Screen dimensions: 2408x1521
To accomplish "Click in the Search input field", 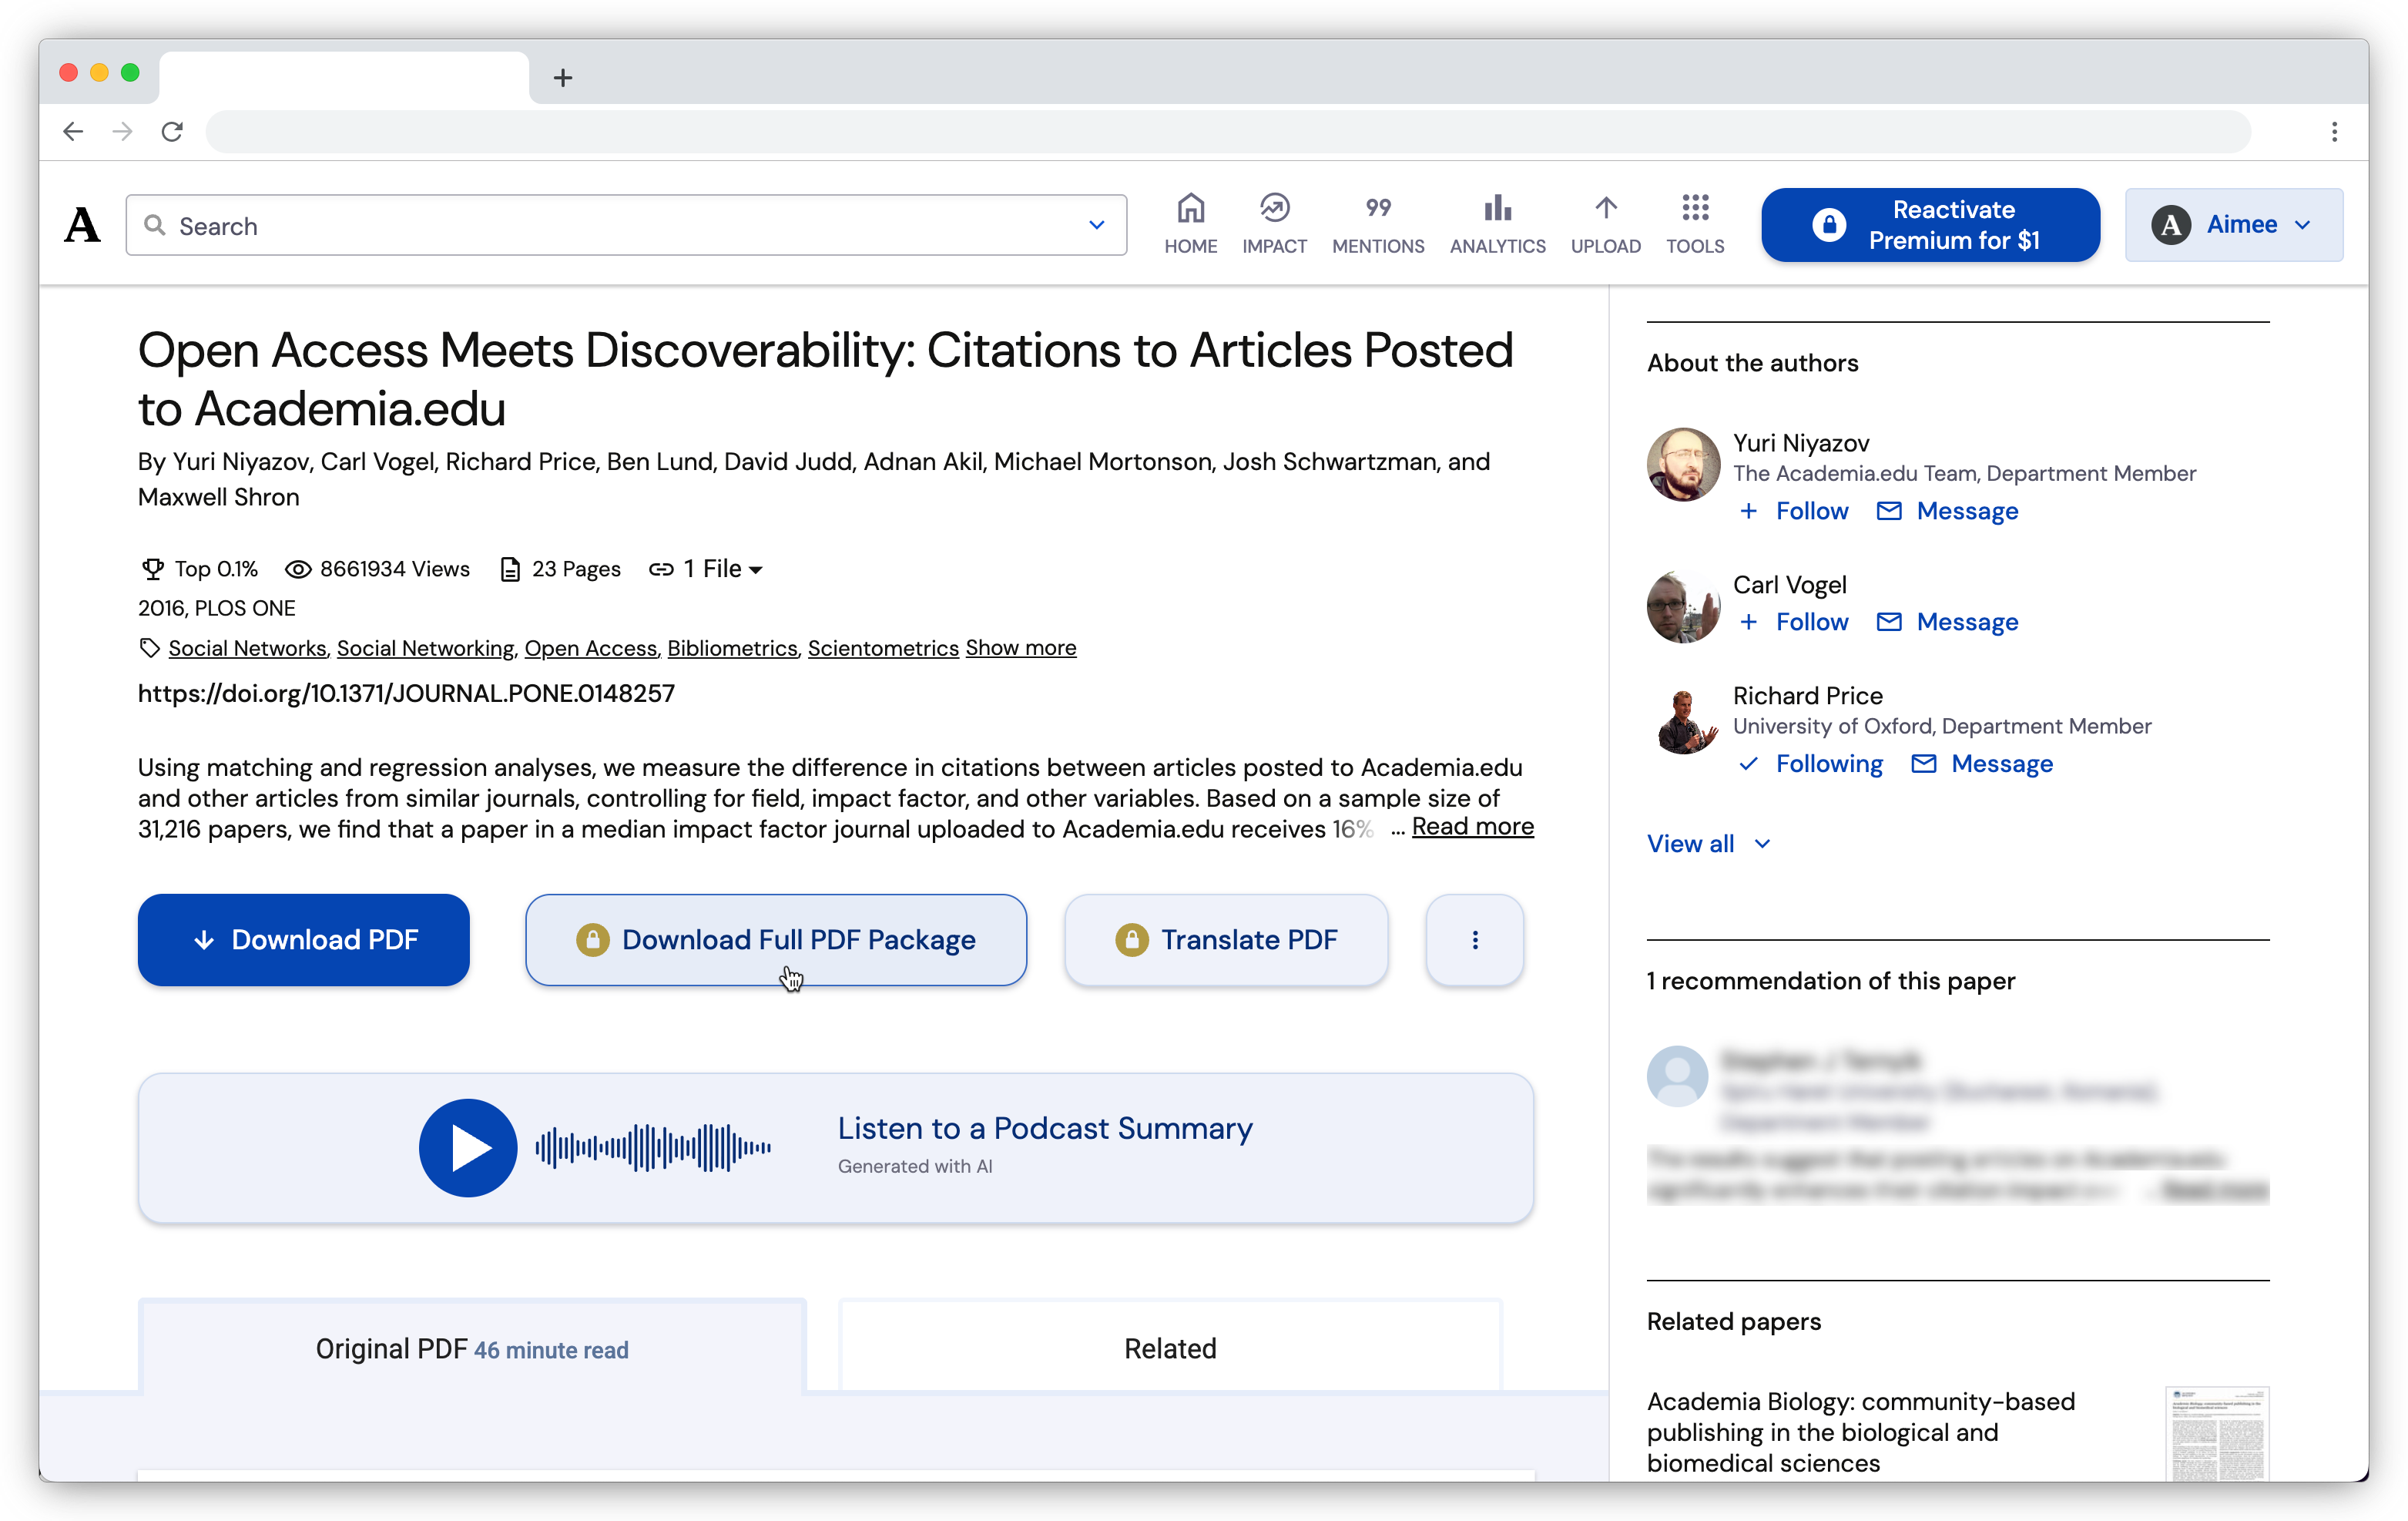I will pos(626,225).
